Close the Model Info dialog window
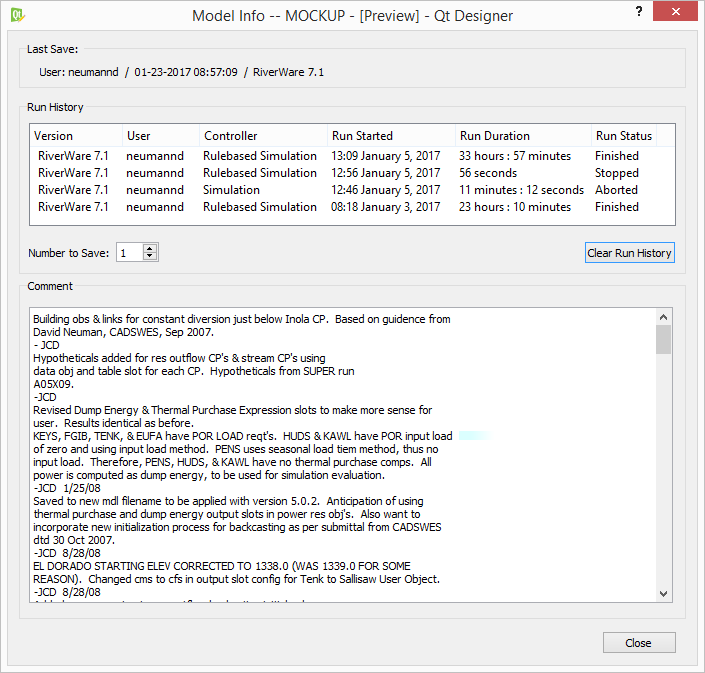This screenshot has height=673, width=705. [x=675, y=12]
